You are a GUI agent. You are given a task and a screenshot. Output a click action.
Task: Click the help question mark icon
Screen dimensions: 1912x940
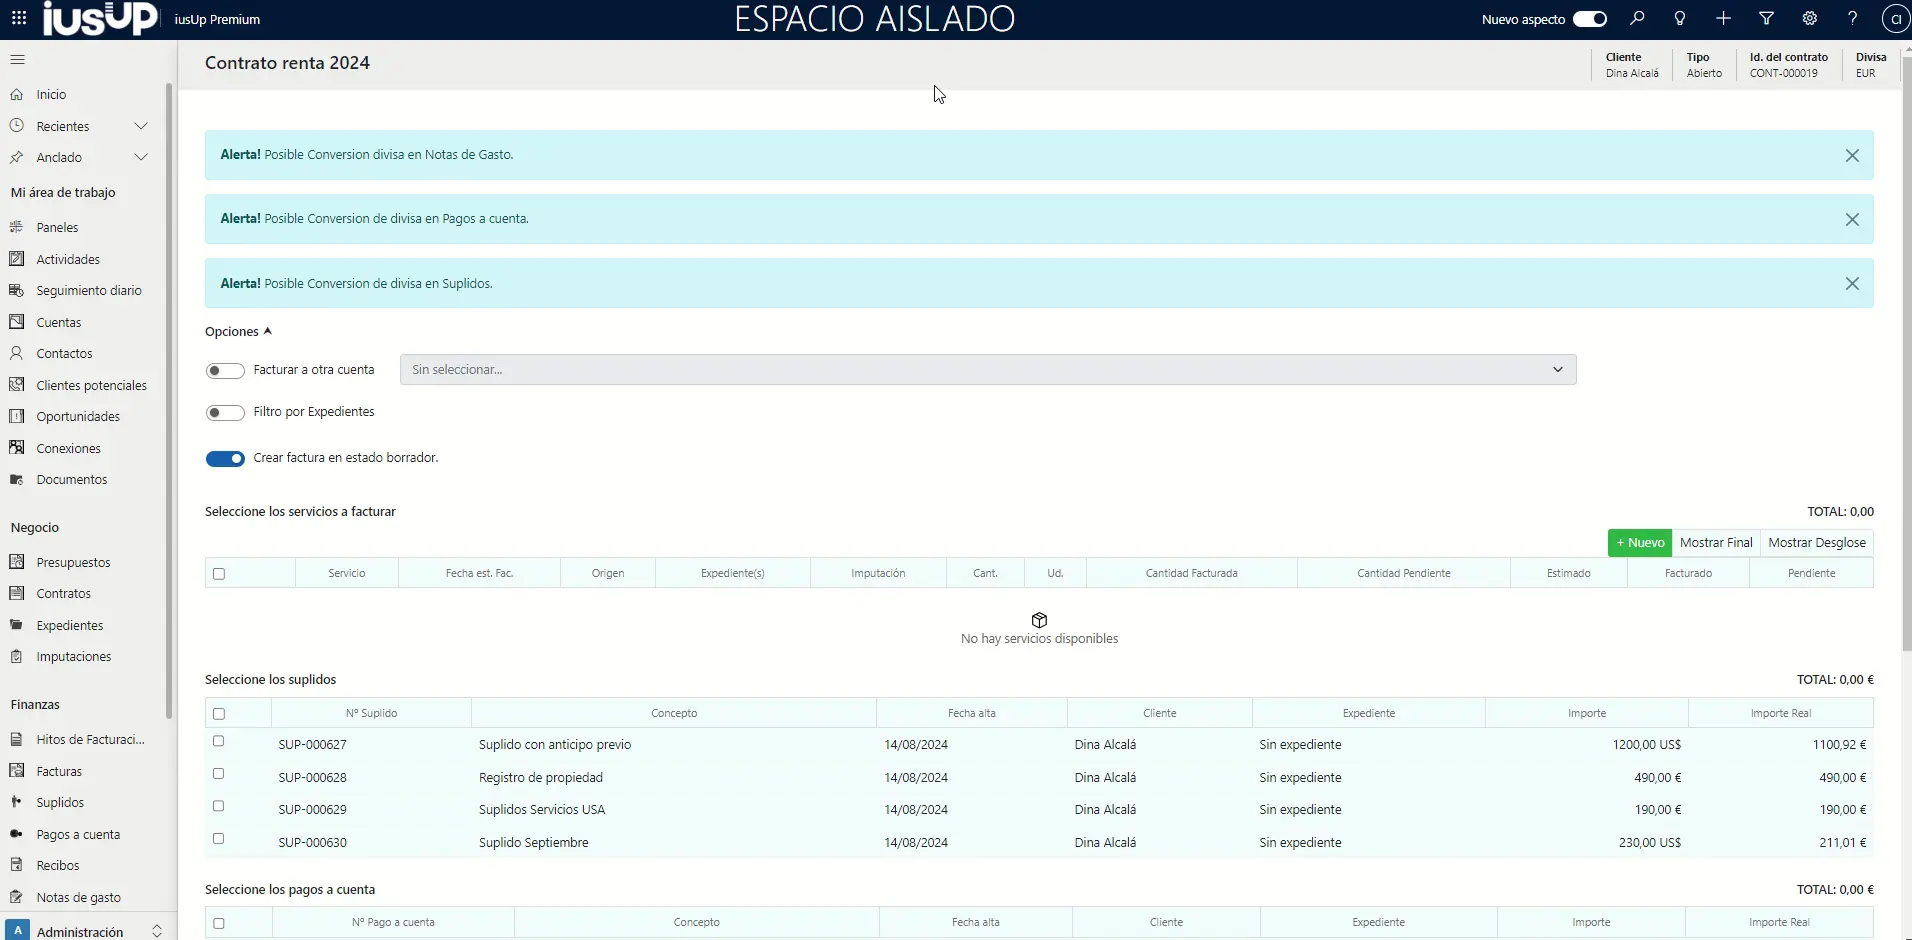(1852, 19)
